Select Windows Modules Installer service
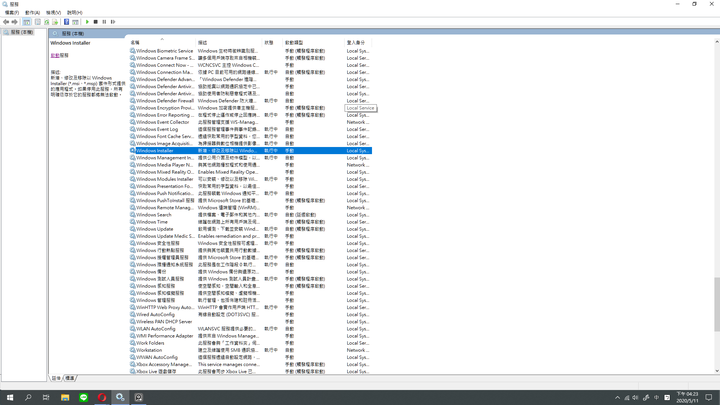Image resolution: width=720 pixels, height=405 pixels. [250, 179]
